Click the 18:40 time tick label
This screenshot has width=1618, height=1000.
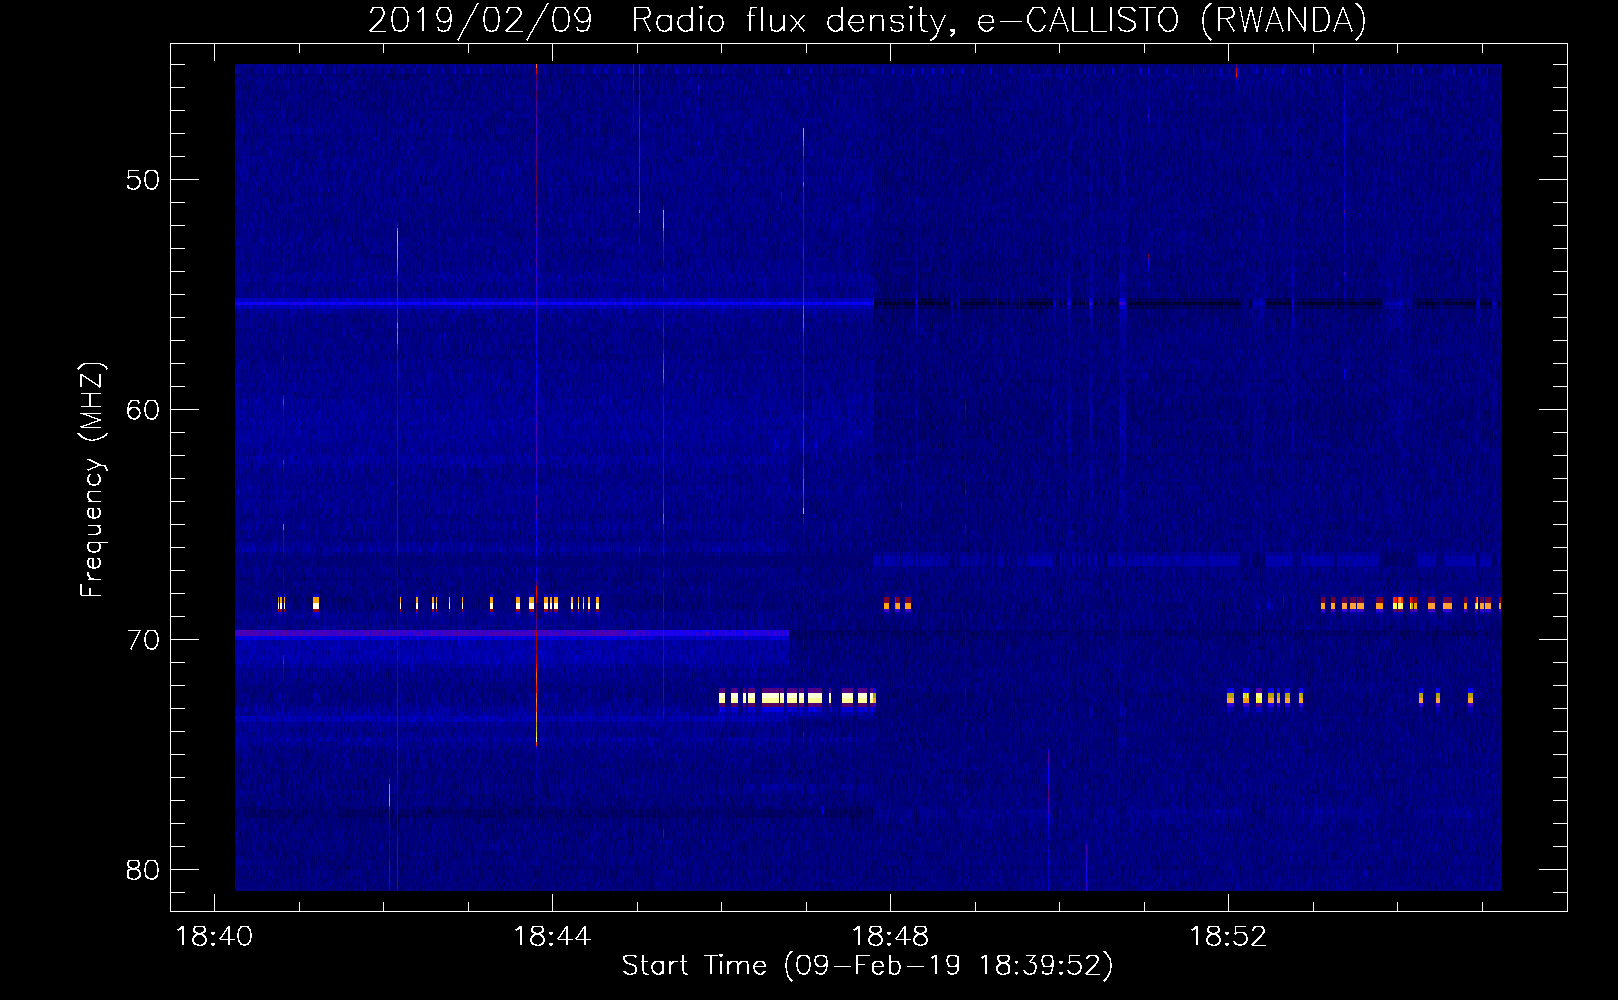pos(214,937)
